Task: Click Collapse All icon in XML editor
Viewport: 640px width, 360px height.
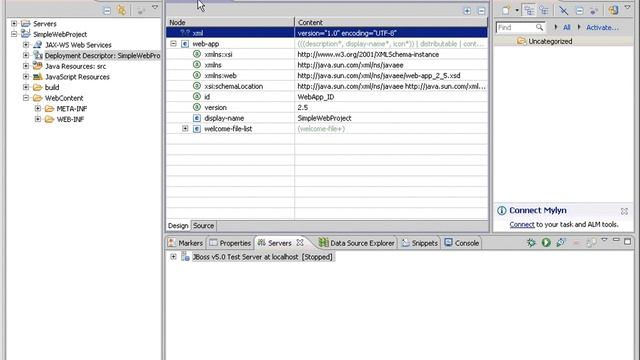Action: tap(482, 11)
